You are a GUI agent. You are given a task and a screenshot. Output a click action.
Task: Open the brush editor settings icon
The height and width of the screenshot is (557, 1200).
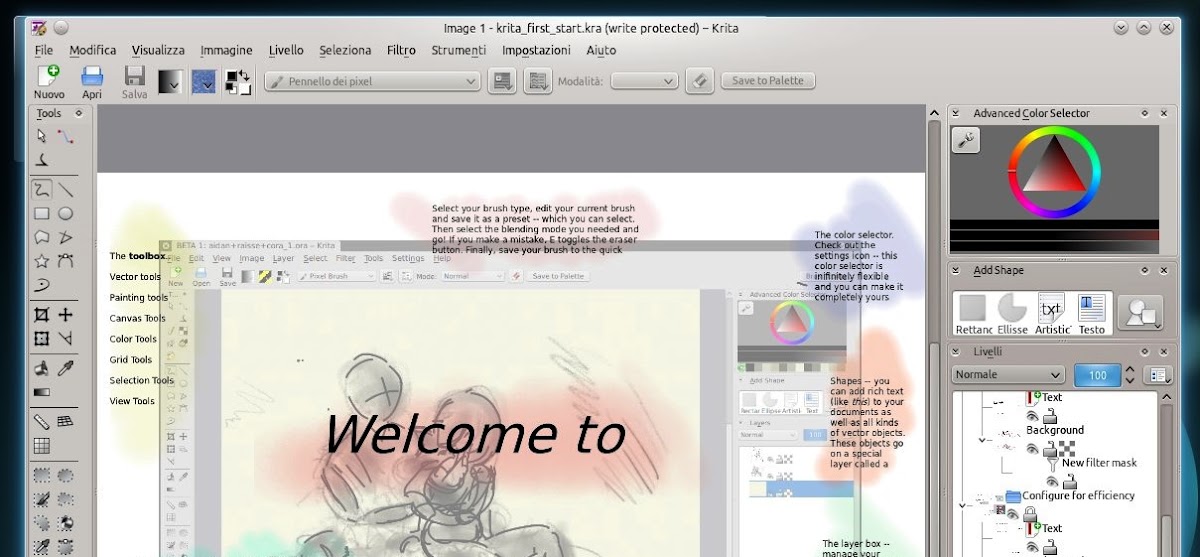click(x=502, y=81)
